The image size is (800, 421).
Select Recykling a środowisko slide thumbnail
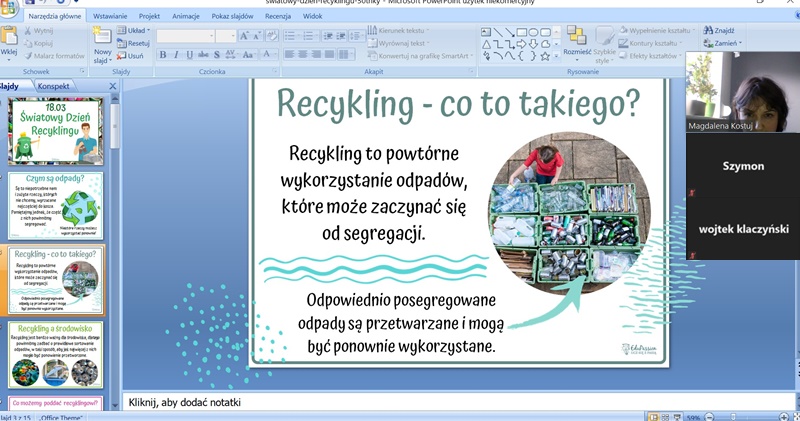56,355
